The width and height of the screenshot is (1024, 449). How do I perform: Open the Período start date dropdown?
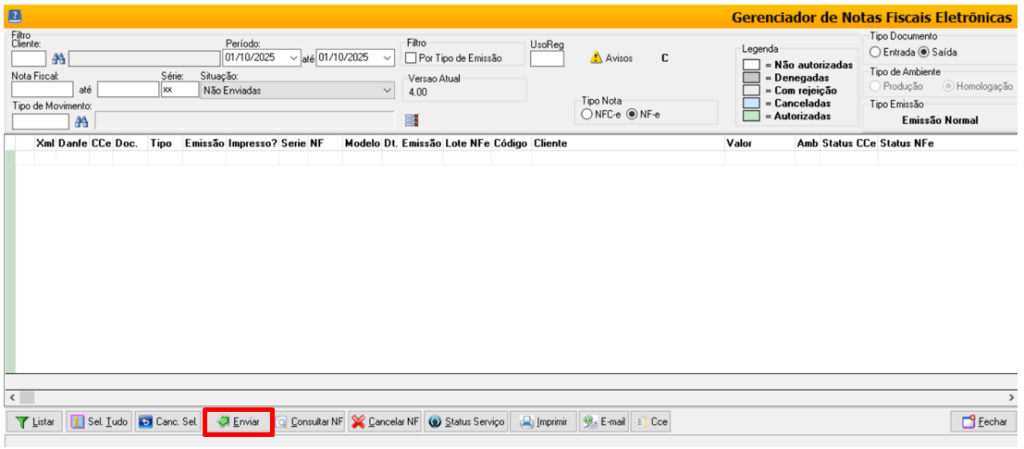tap(293, 58)
